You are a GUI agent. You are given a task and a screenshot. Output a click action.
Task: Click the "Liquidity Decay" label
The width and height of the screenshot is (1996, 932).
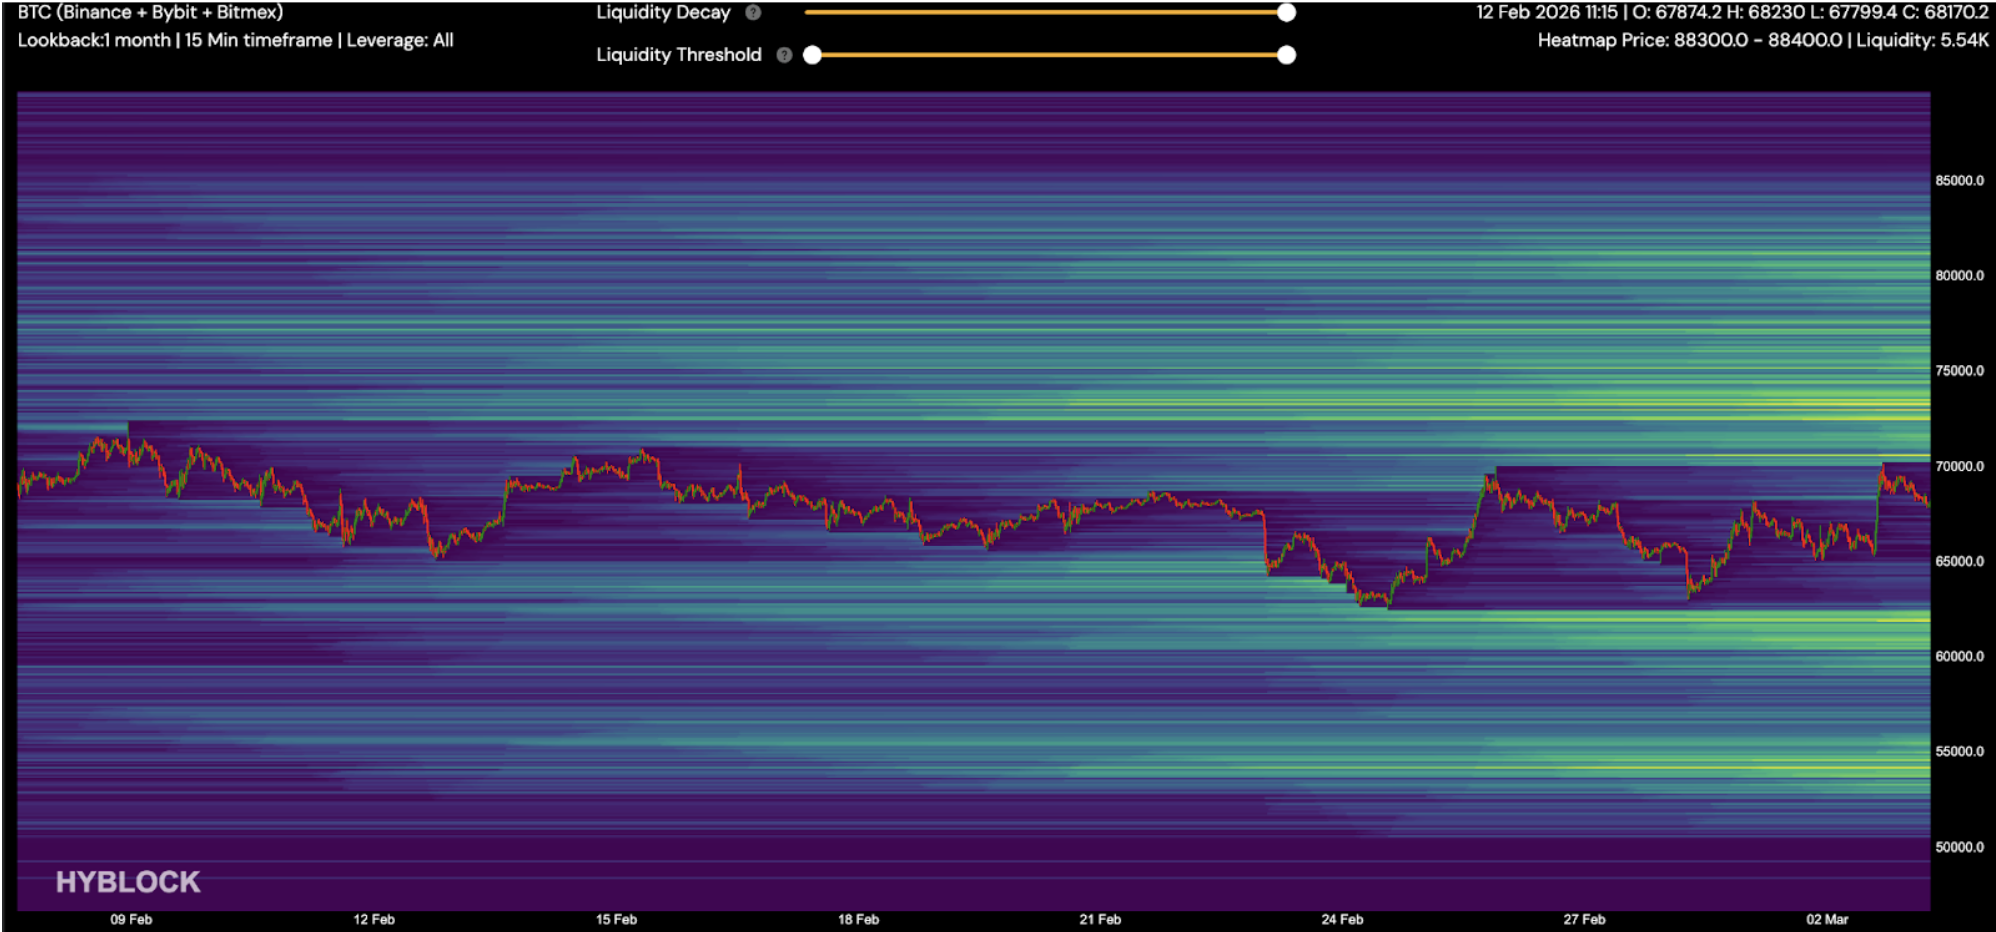point(663,13)
